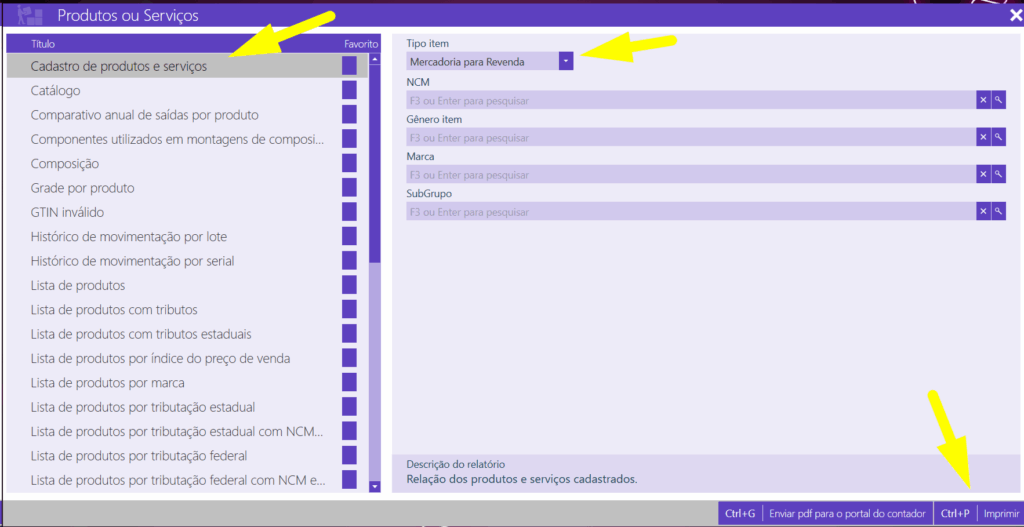Clear the SubGrupo field
Viewport: 1024px width, 527px height.
point(983,212)
